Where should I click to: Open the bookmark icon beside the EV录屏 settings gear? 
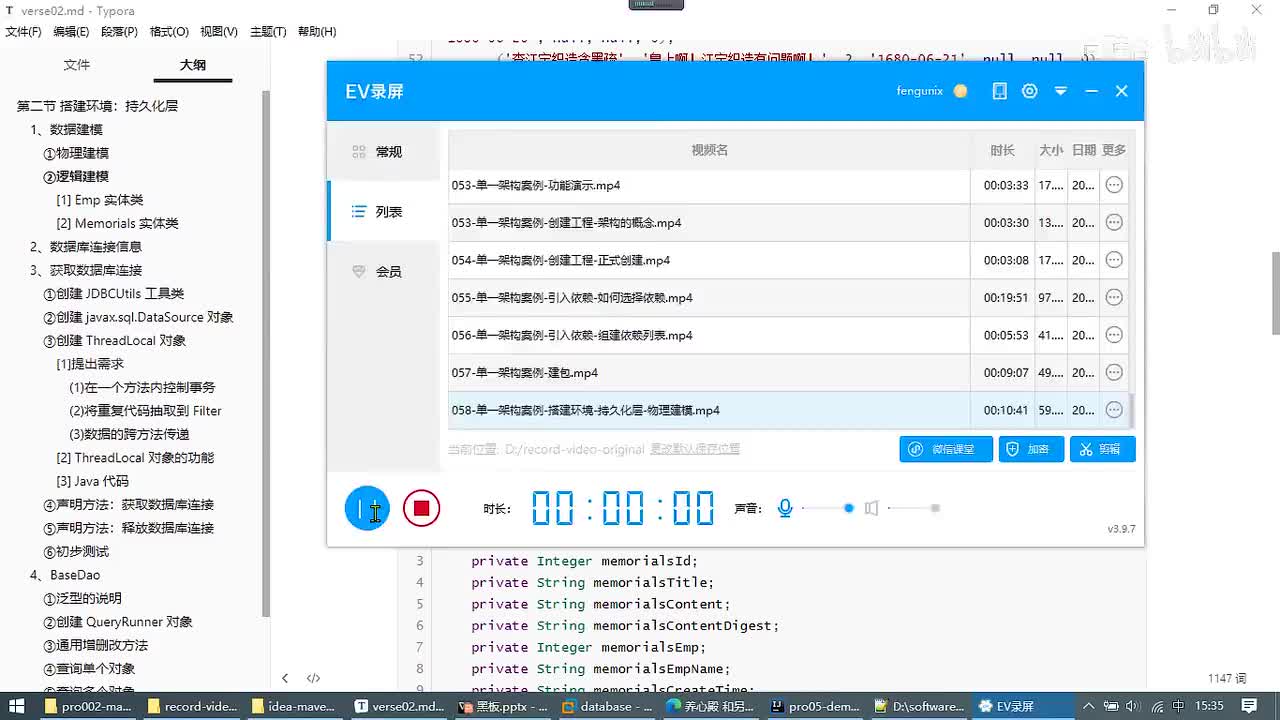coord(999,91)
